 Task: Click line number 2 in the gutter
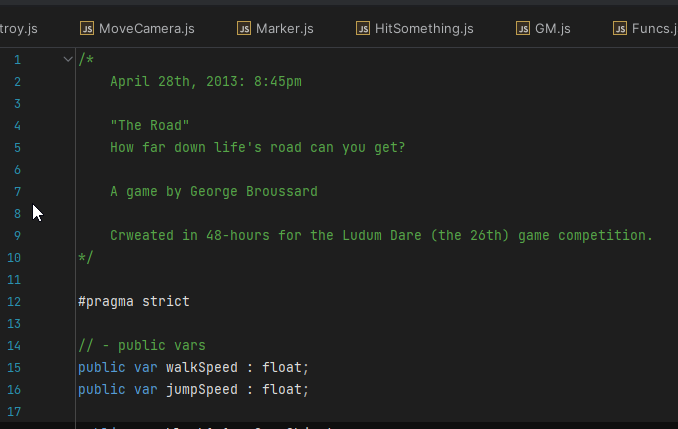[x=17, y=82]
